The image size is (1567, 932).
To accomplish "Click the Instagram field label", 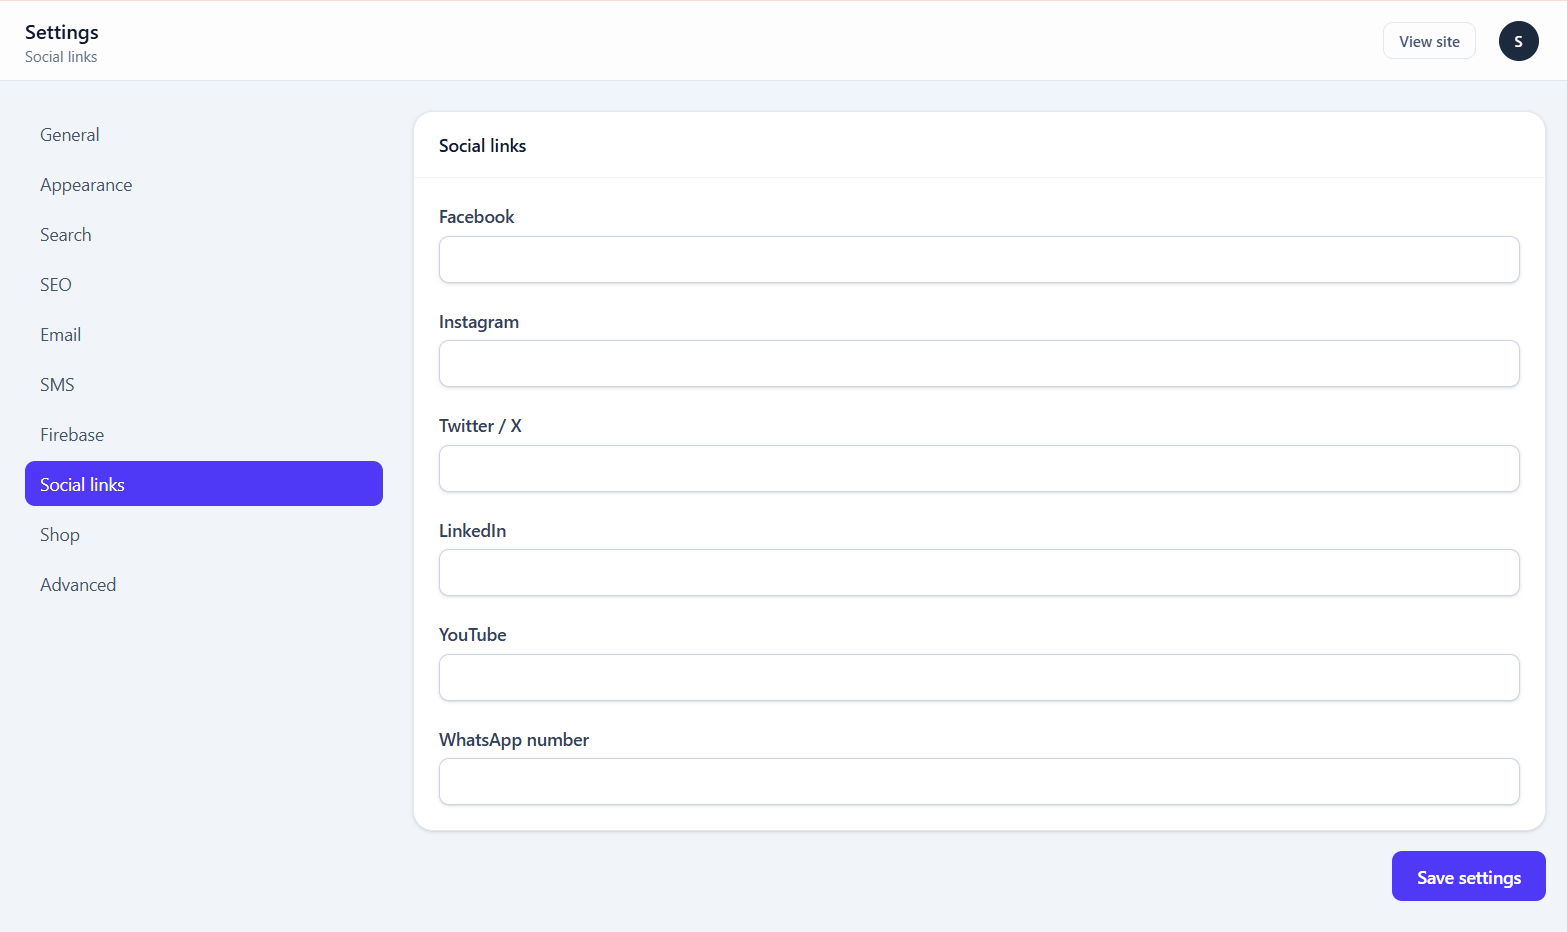I will [479, 321].
